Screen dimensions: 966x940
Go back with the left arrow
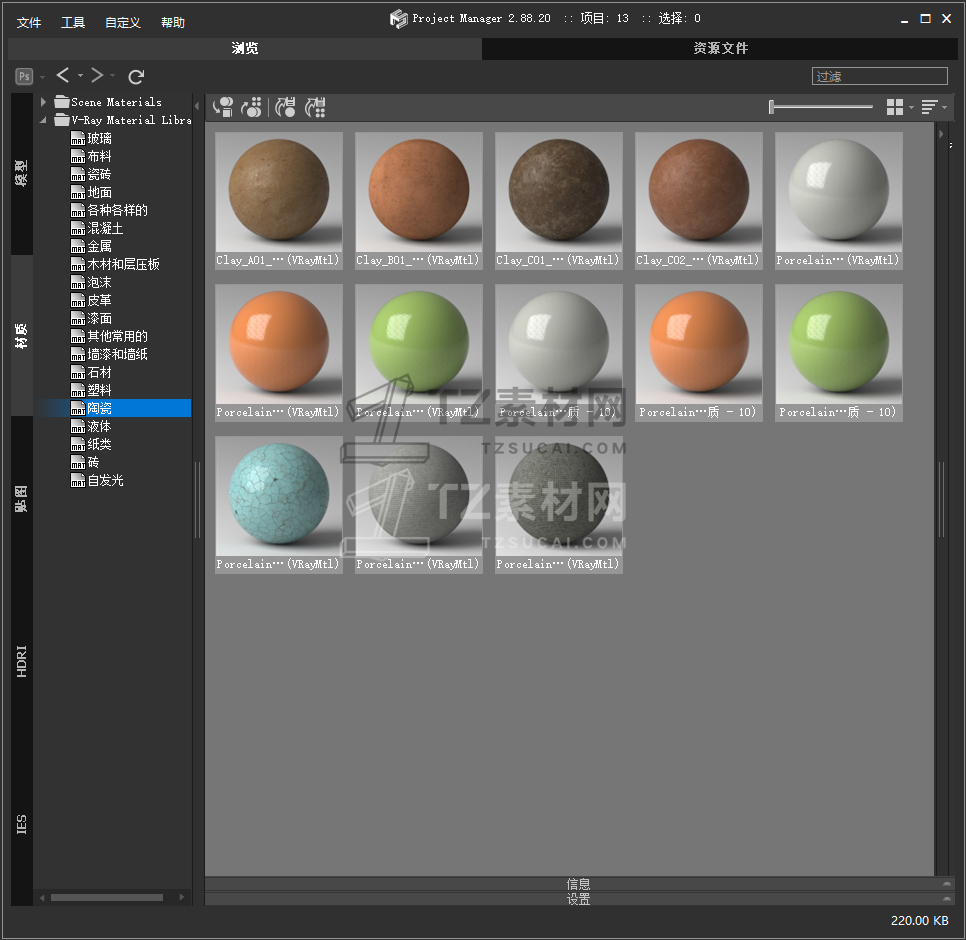tap(63, 76)
